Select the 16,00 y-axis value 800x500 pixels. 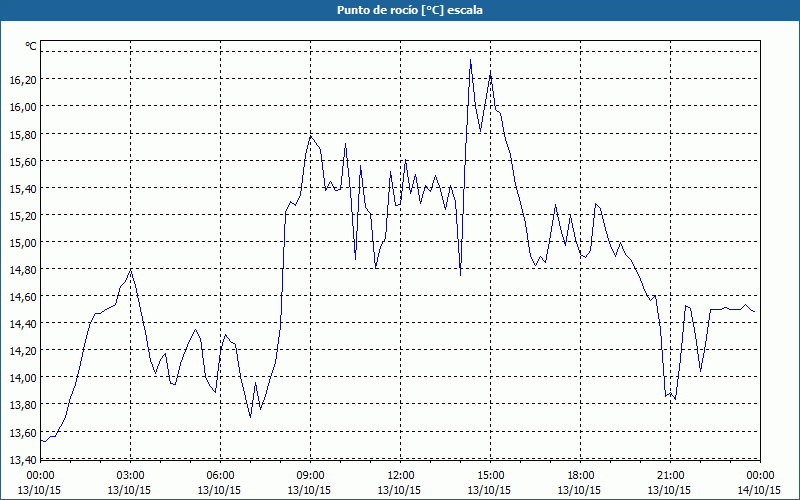tap(23, 107)
